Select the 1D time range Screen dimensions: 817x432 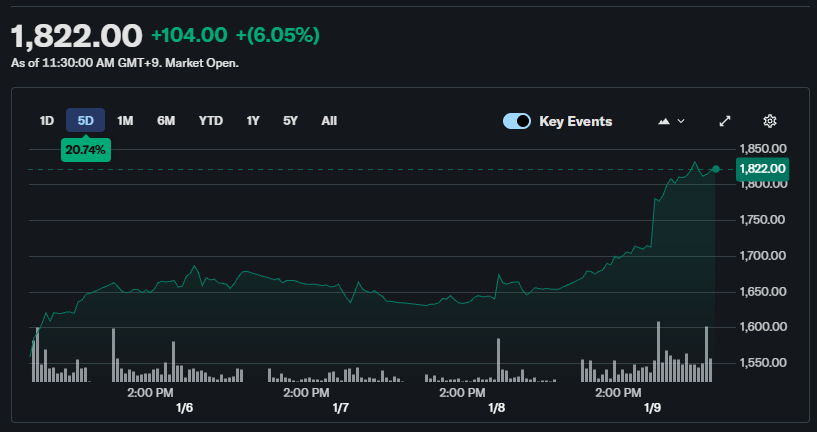[x=47, y=121]
